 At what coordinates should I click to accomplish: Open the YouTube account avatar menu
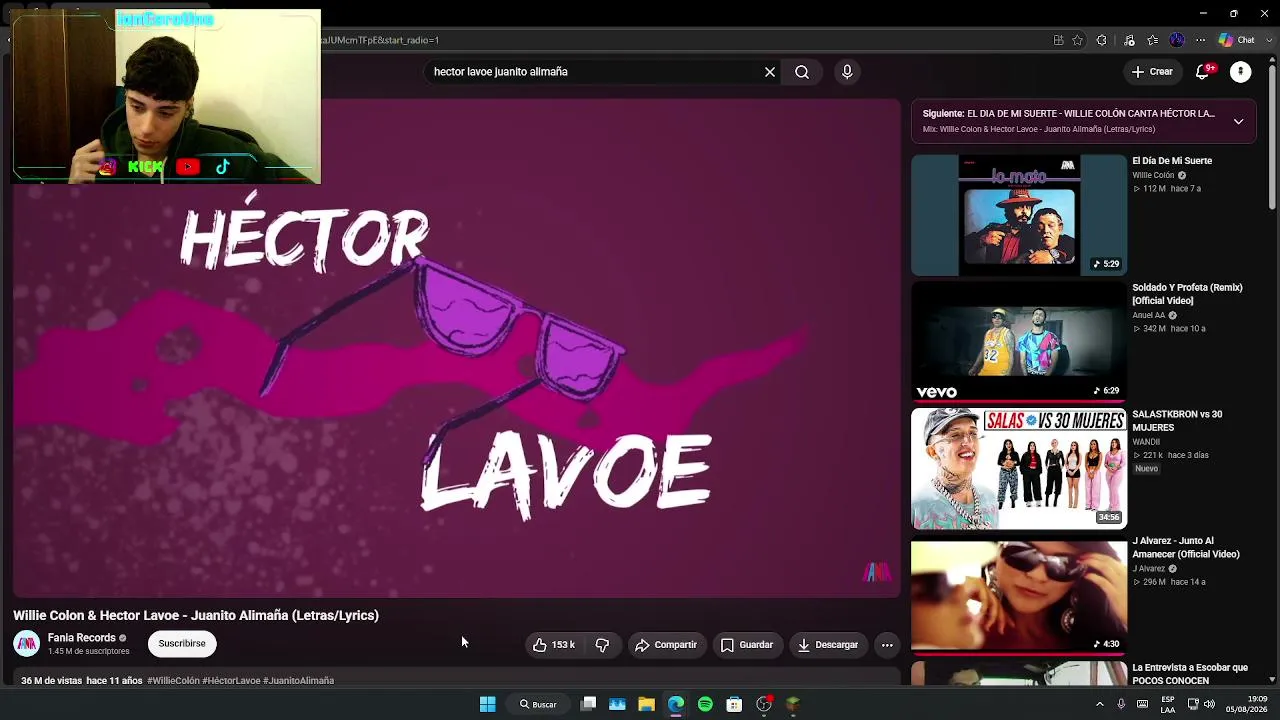point(1240,72)
